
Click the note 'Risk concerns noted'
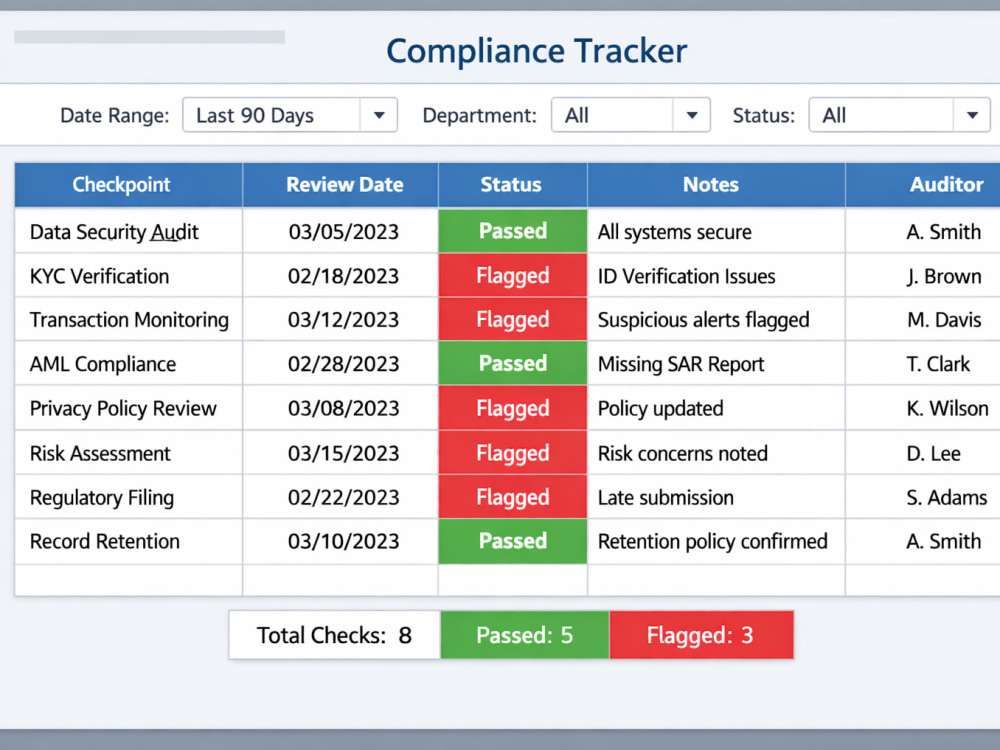pyautogui.click(x=683, y=453)
